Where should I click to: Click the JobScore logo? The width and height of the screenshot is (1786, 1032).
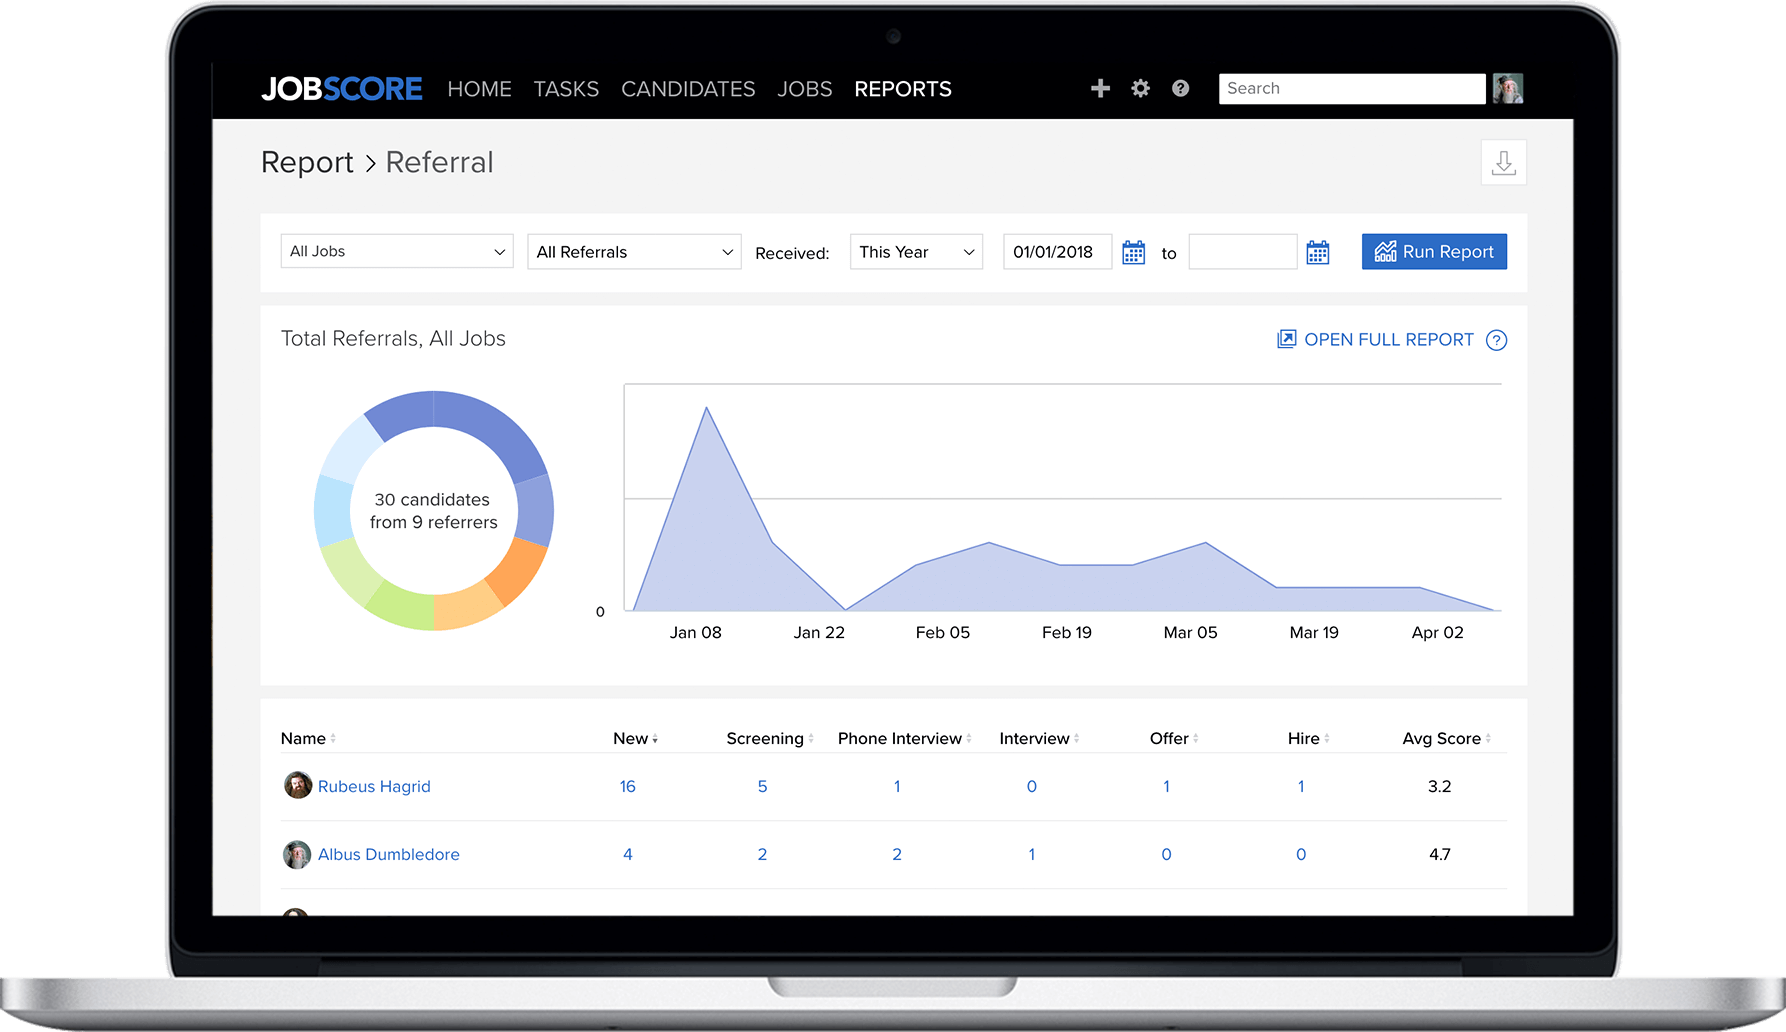(x=341, y=88)
